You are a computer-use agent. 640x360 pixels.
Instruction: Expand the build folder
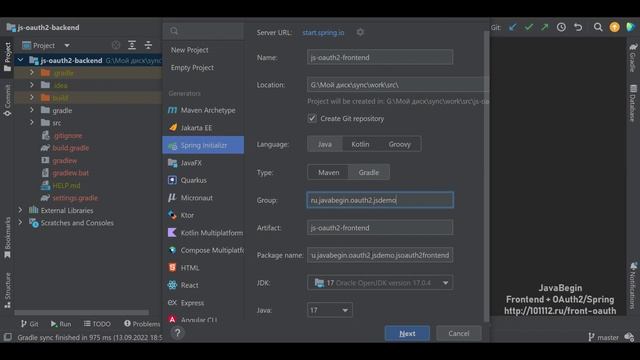click(32, 98)
